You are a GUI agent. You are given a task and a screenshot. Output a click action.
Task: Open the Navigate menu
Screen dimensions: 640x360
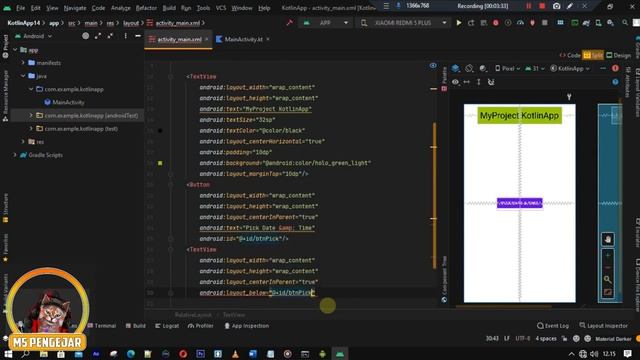(x=75, y=8)
